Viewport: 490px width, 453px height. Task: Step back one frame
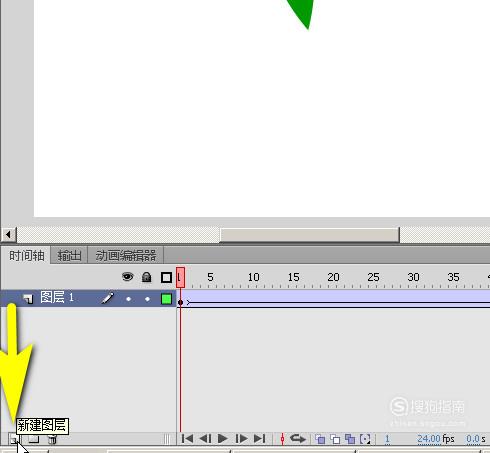205,439
